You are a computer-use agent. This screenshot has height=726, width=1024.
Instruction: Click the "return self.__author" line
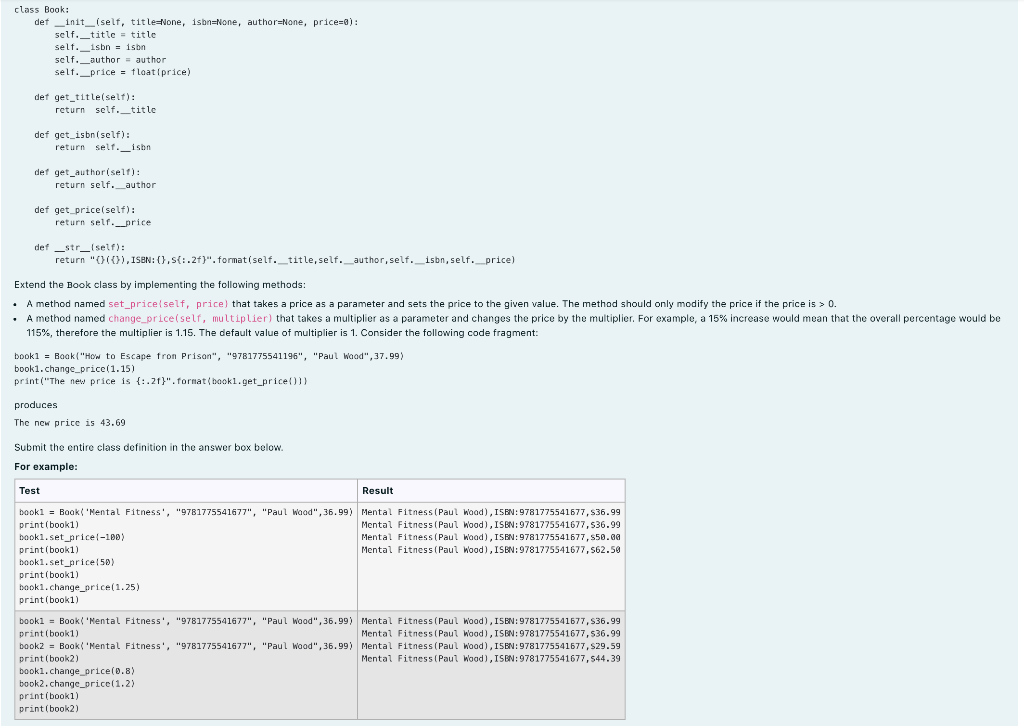105,185
